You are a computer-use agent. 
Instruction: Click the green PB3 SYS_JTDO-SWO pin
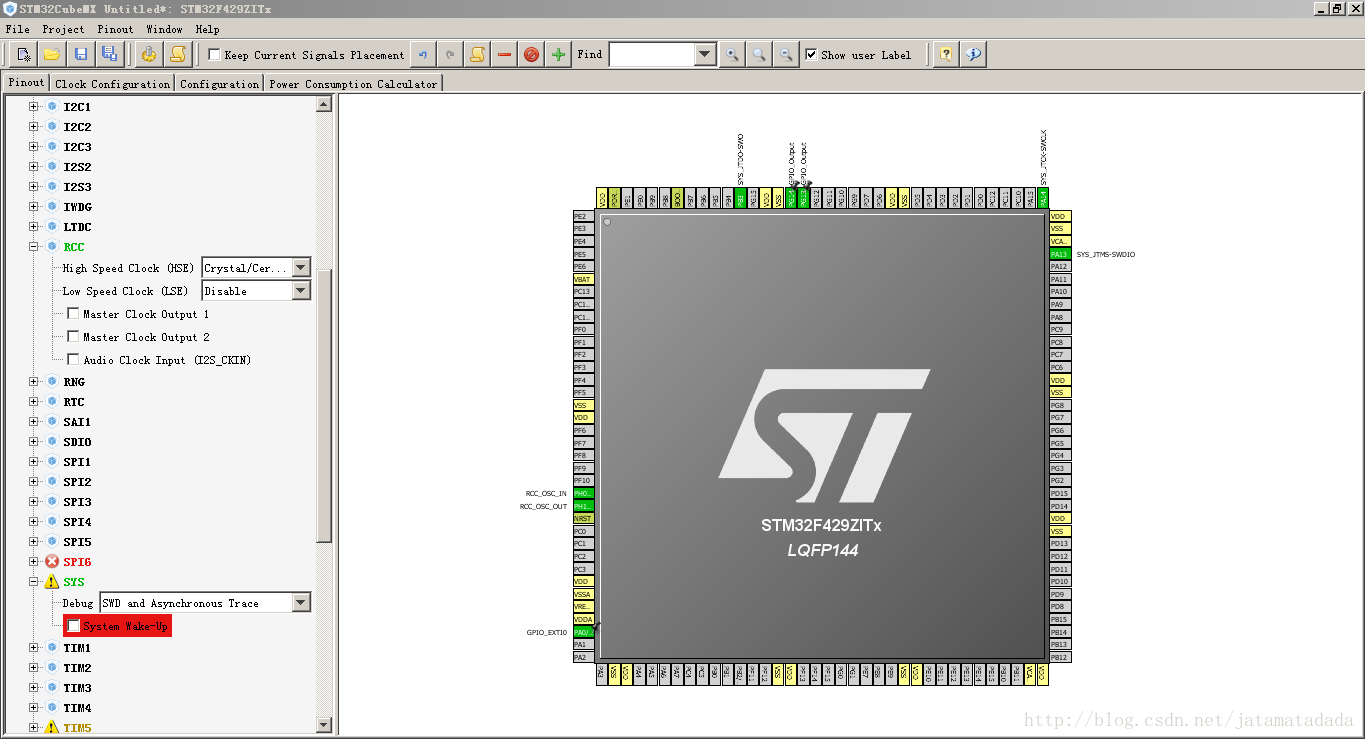click(740, 198)
